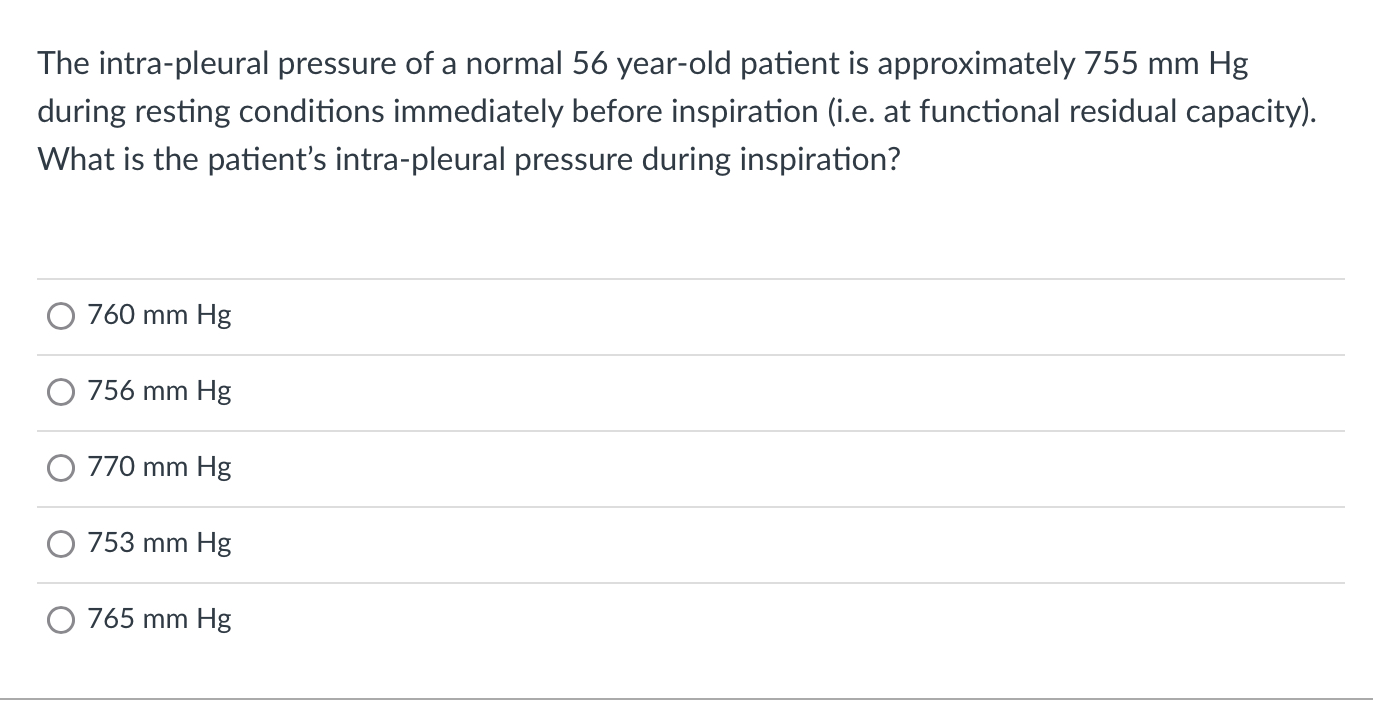Viewport: 1373px width, 704px height.
Task: Click the 770 mm Hg answer label
Action: [x=158, y=467]
